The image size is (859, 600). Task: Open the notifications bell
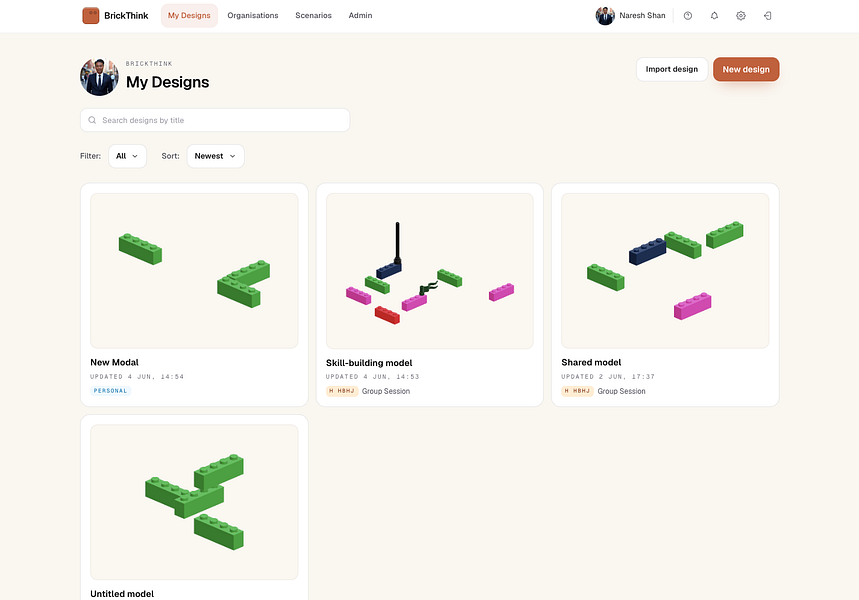[x=714, y=16]
